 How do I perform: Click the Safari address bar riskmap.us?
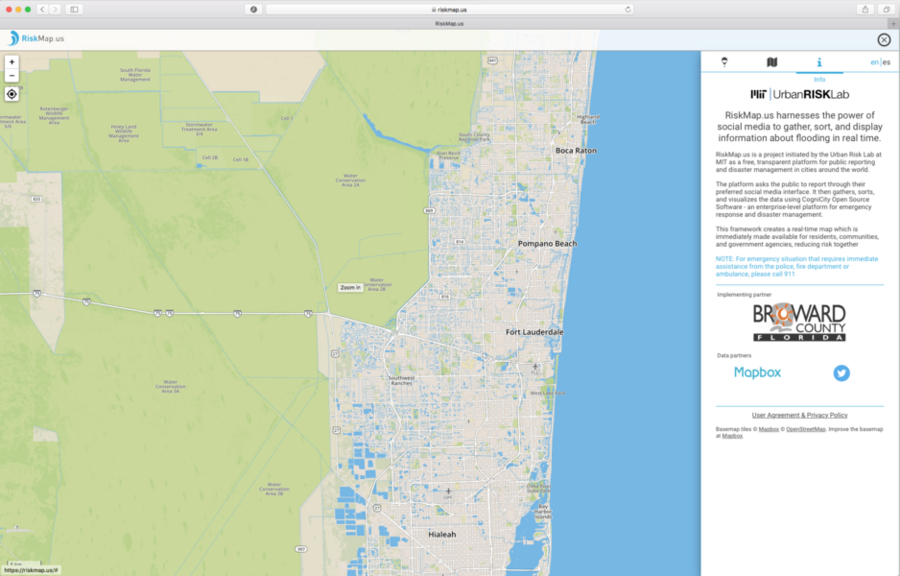click(x=449, y=9)
